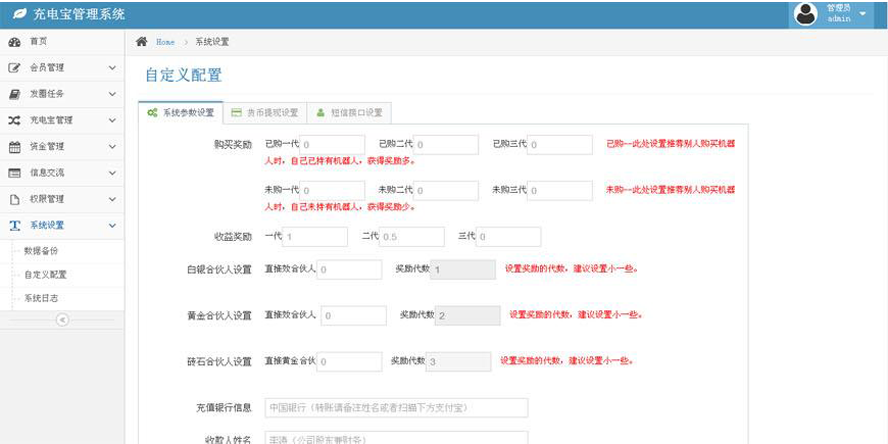The width and height of the screenshot is (888, 444).
Task: Expand 权限管理 menu chevron
Action: coord(112,199)
